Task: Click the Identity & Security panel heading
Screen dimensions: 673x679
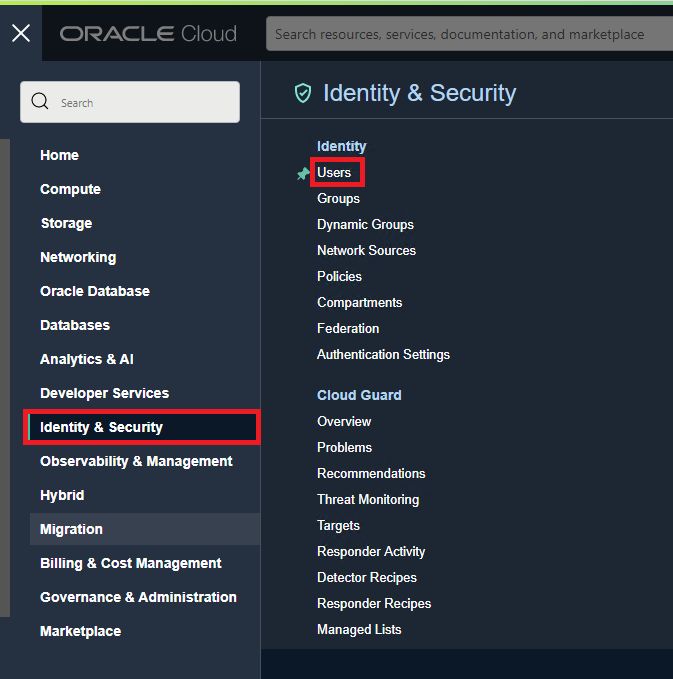Action: pos(420,93)
